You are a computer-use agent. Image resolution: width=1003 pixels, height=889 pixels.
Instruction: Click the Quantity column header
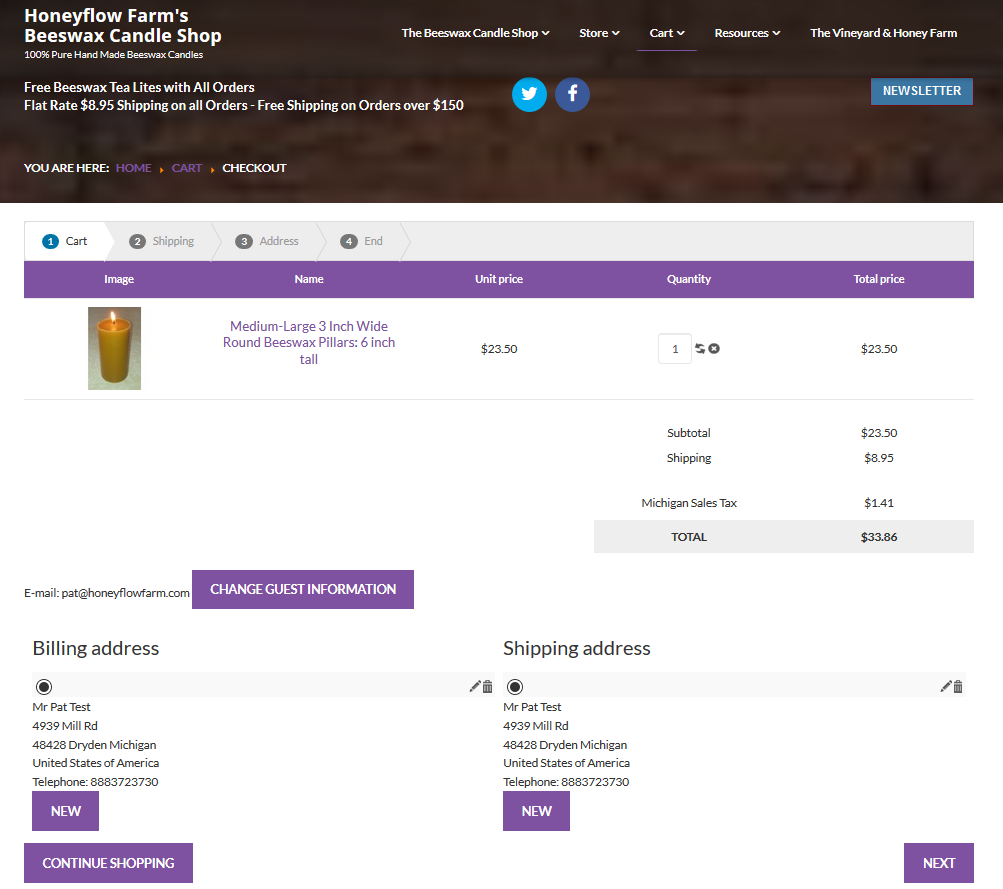pyautogui.click(x=689, y=279)
